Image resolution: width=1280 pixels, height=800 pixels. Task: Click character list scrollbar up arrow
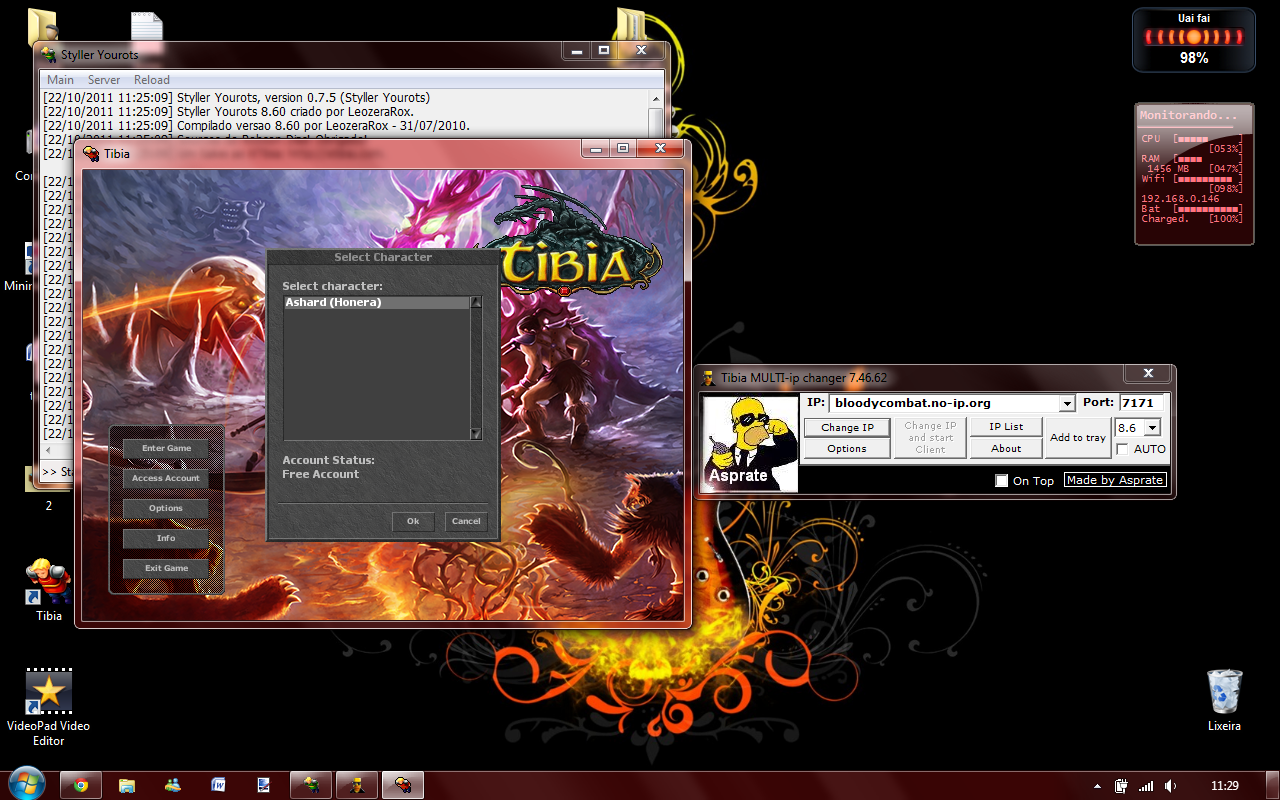click(476, 302)
